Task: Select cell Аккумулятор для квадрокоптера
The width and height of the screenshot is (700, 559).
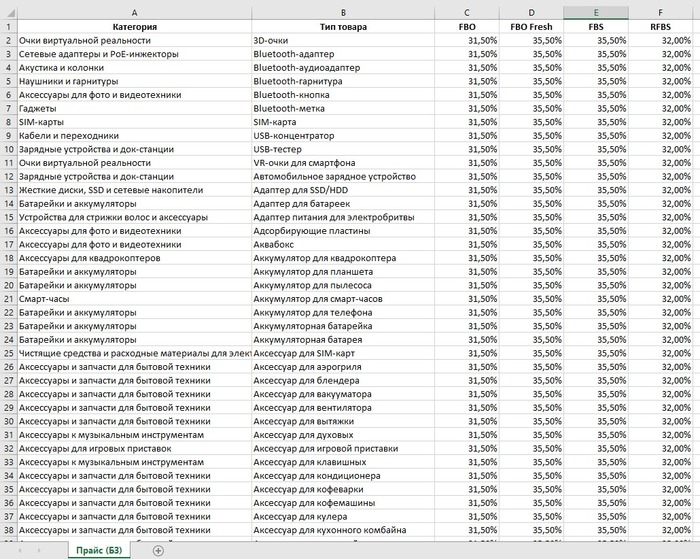Action: tap(343, 258)
